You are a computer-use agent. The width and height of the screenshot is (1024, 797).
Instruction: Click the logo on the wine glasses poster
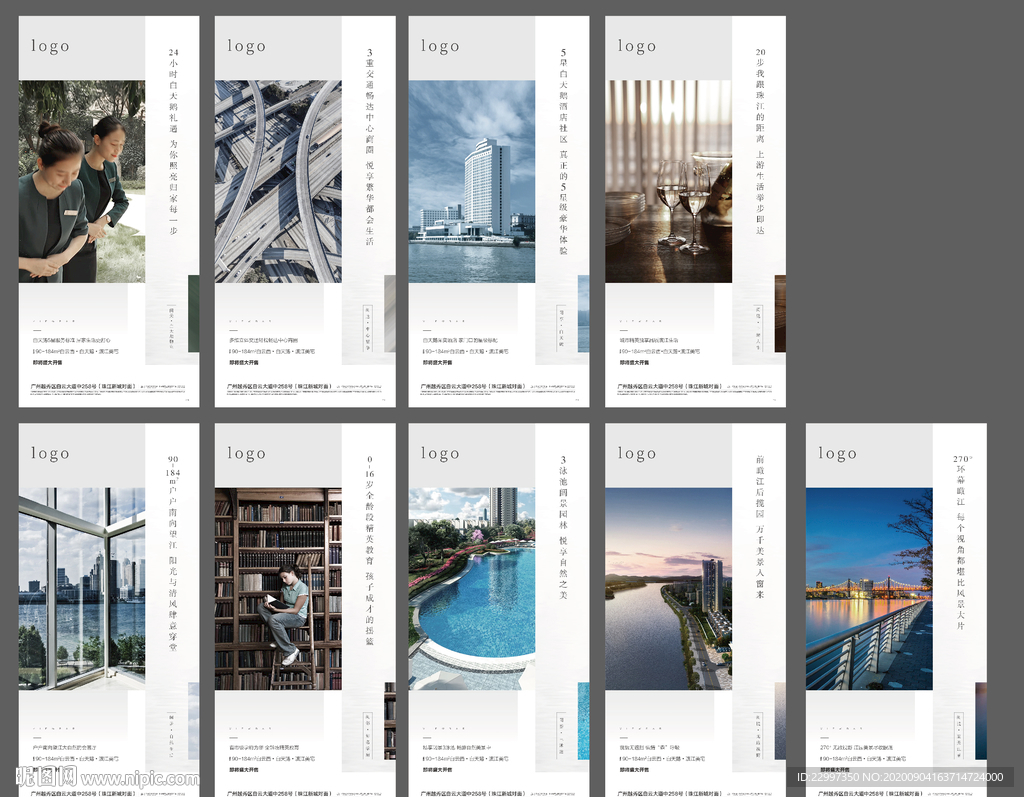(x=636, y=46)
